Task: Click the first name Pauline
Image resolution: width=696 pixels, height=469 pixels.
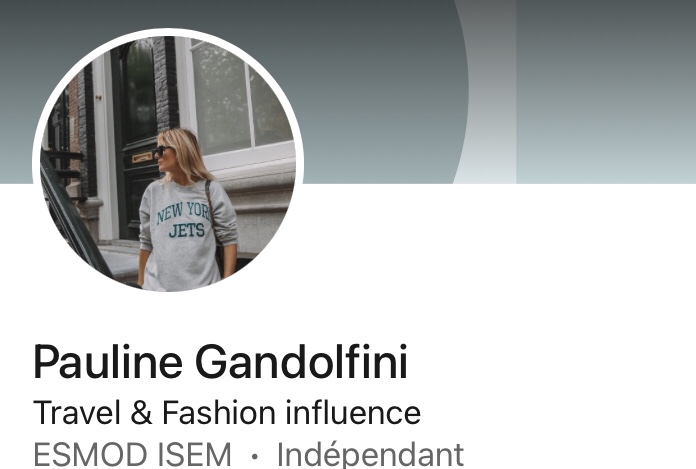Action: tap(108, 362)
